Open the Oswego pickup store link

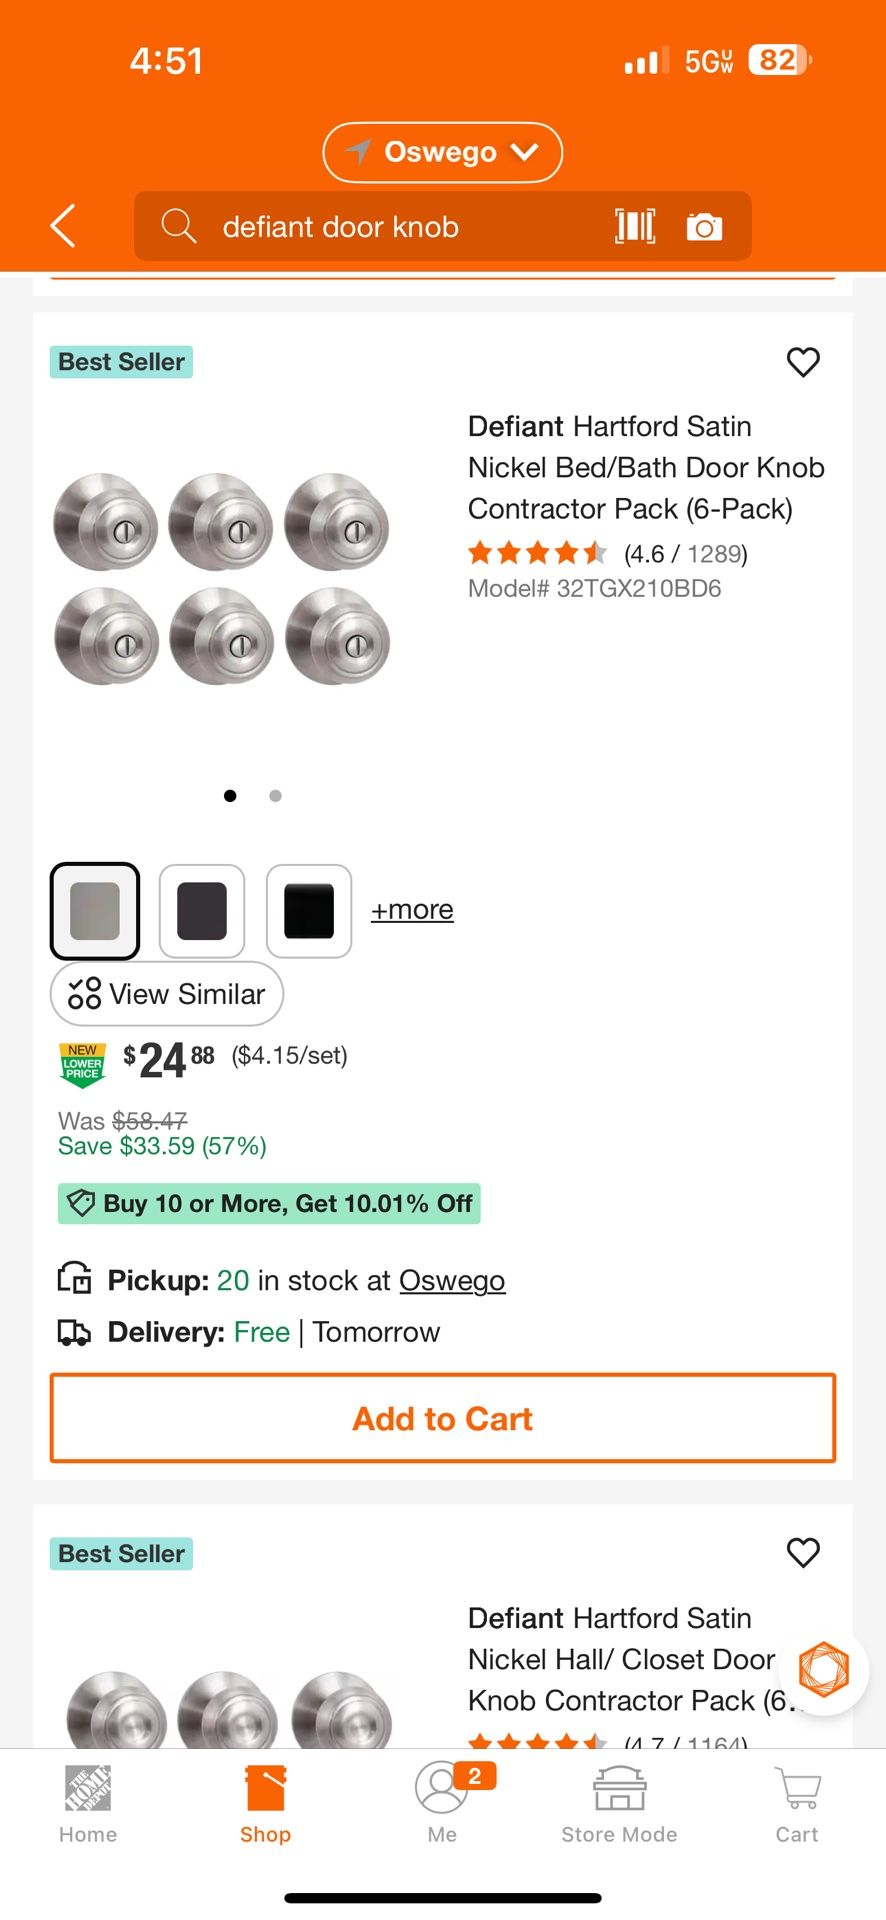pos(452,1281)
